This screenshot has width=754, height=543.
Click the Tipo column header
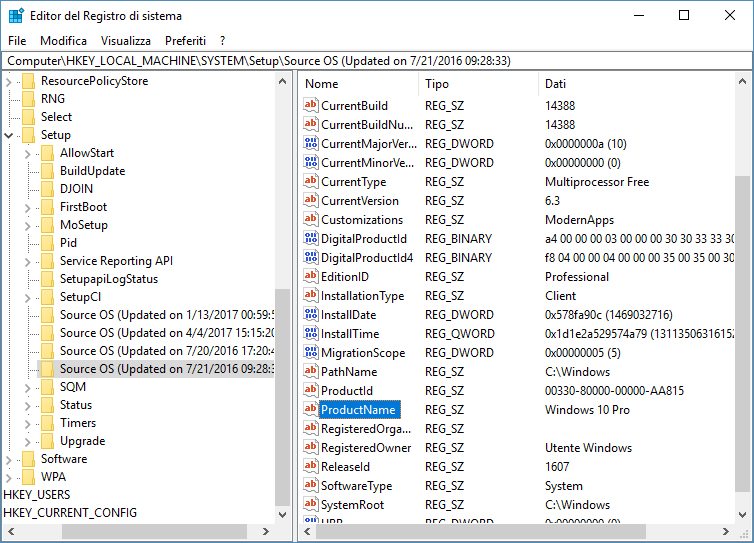click(x=477, y=84)
